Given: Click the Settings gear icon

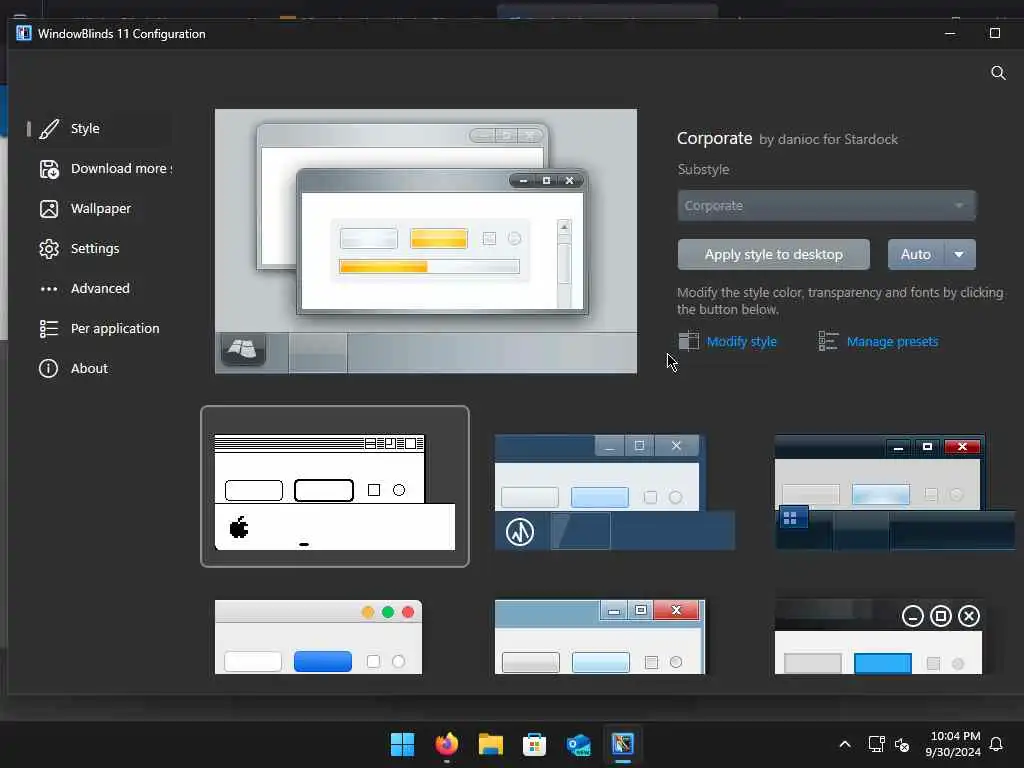Looking at the screenshot, I should (x=49, y=249).
